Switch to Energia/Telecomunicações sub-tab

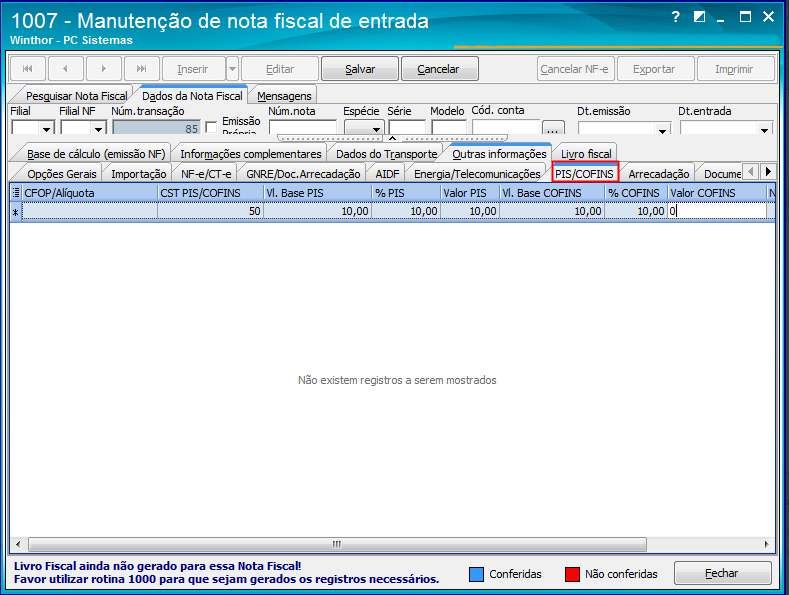(477, 174)
